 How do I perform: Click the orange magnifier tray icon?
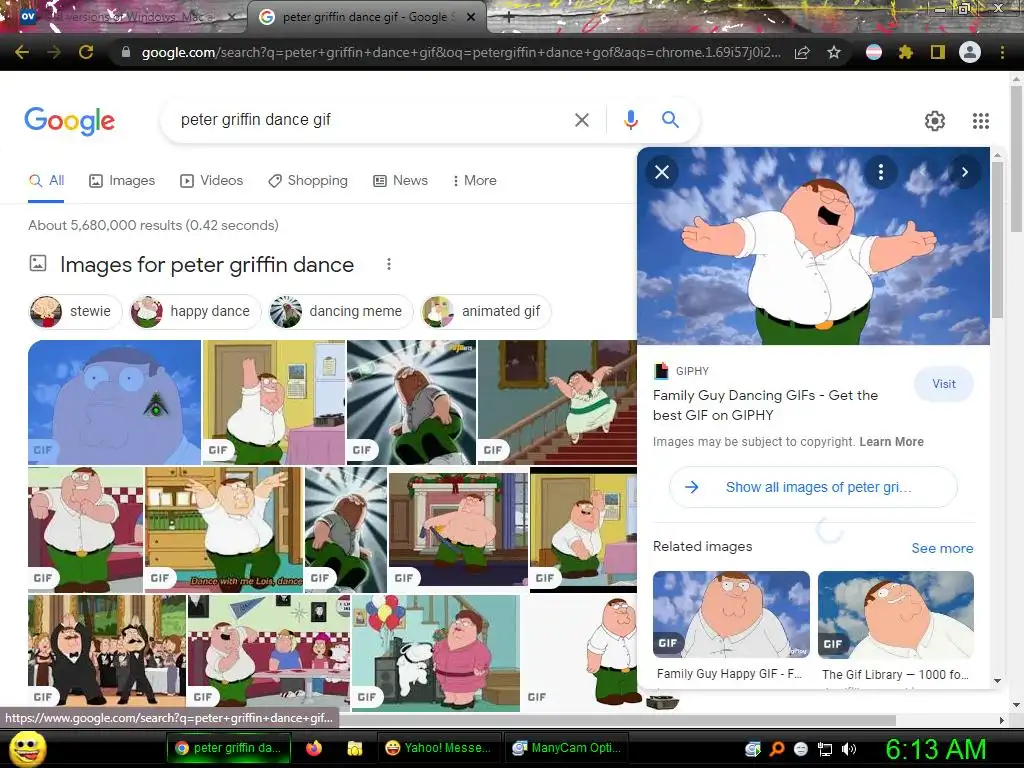[x=777, y=749]
